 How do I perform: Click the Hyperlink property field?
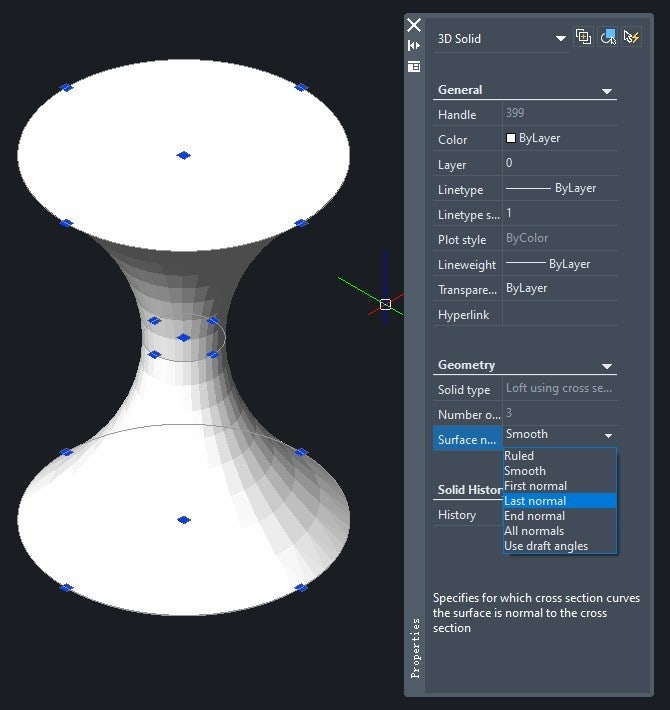click(x=560, y=314)
